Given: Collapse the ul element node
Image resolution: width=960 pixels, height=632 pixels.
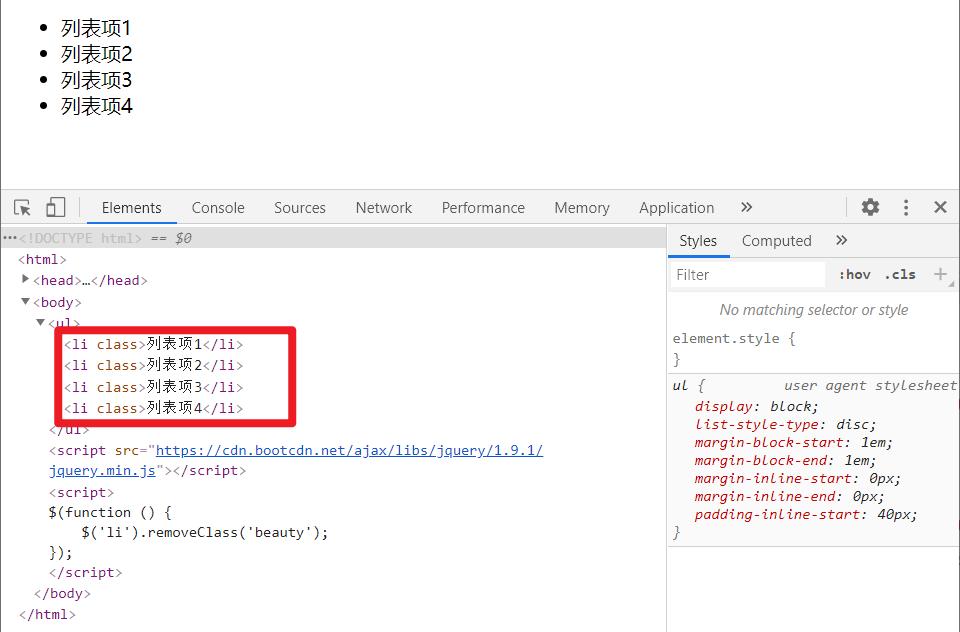Looking at the screenshot, I should (41, 323).
